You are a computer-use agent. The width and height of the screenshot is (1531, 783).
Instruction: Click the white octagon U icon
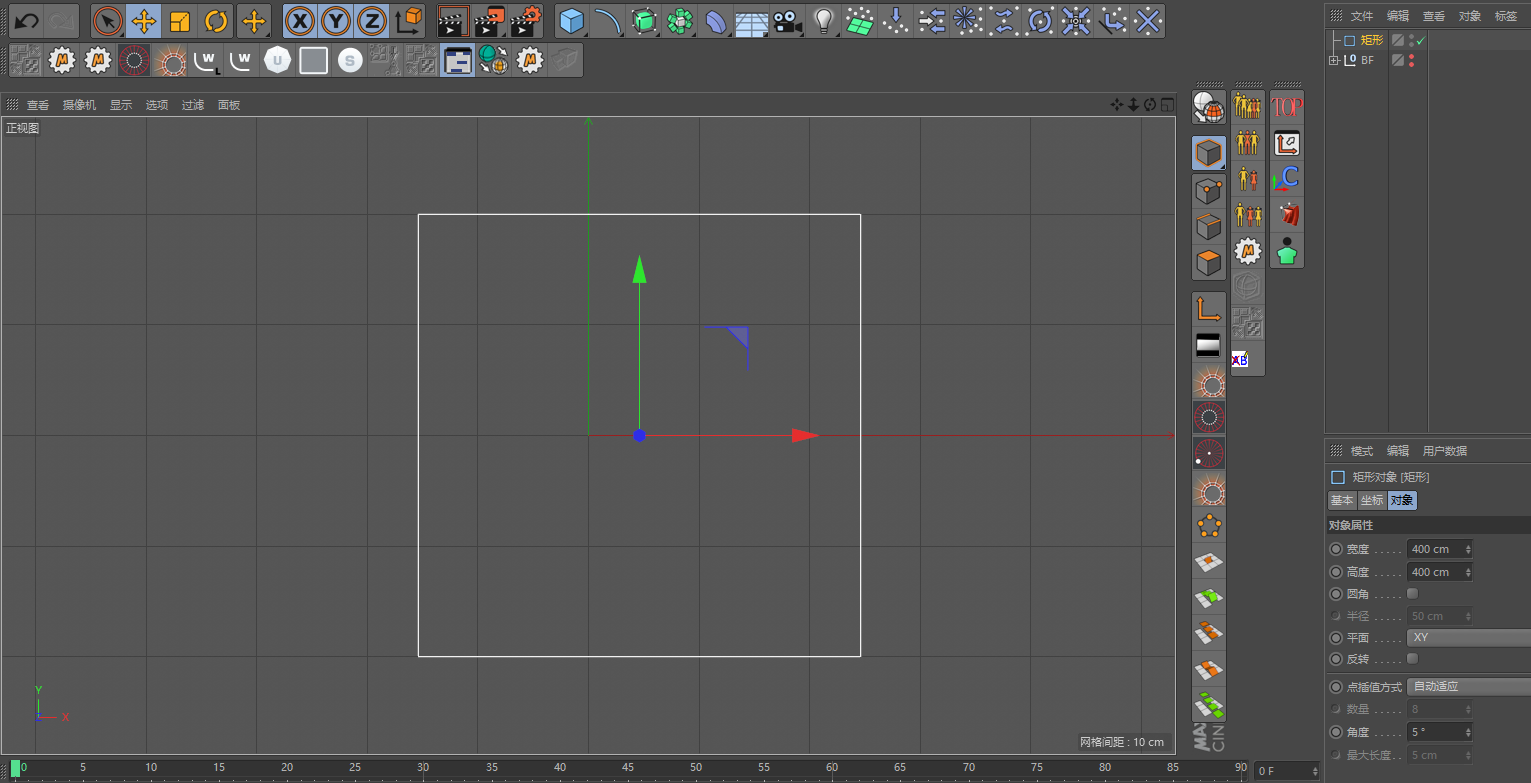[x=277, y=61]
